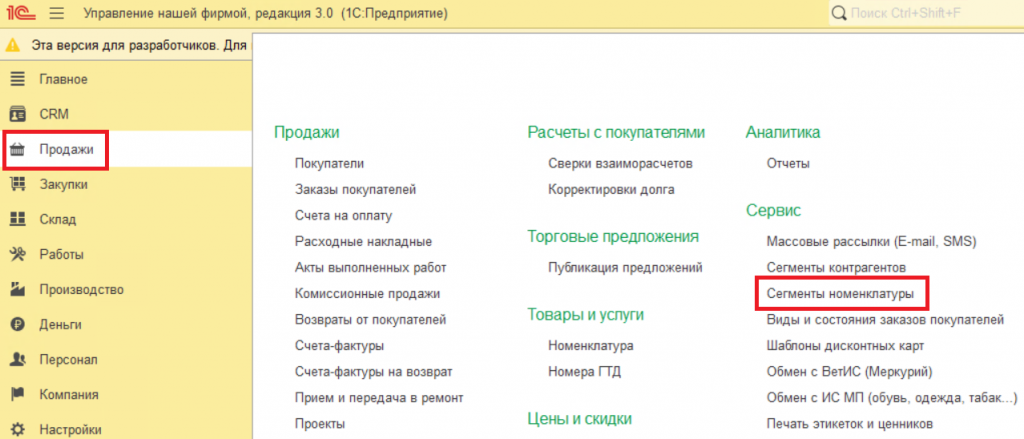This screenshot has height=439, width=1024.
Task: Open the Склад section
Action: (x=57, y=220)
